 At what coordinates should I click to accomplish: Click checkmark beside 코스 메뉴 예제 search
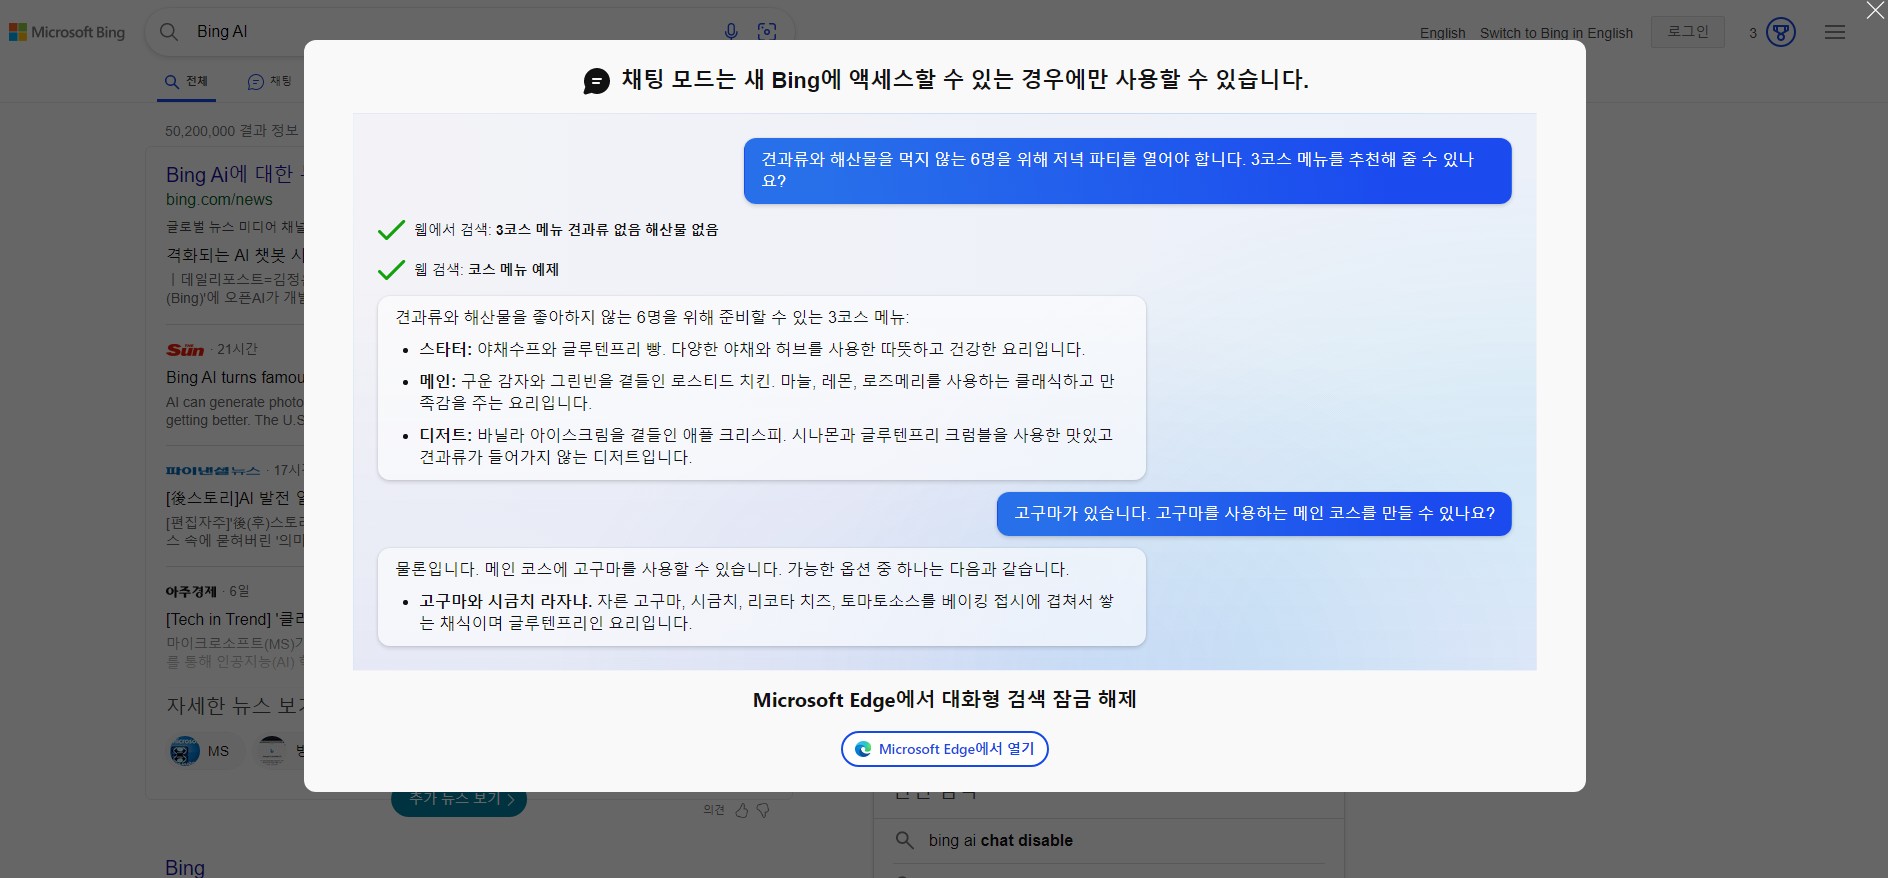pyautogui.click(x=391, y=270)
